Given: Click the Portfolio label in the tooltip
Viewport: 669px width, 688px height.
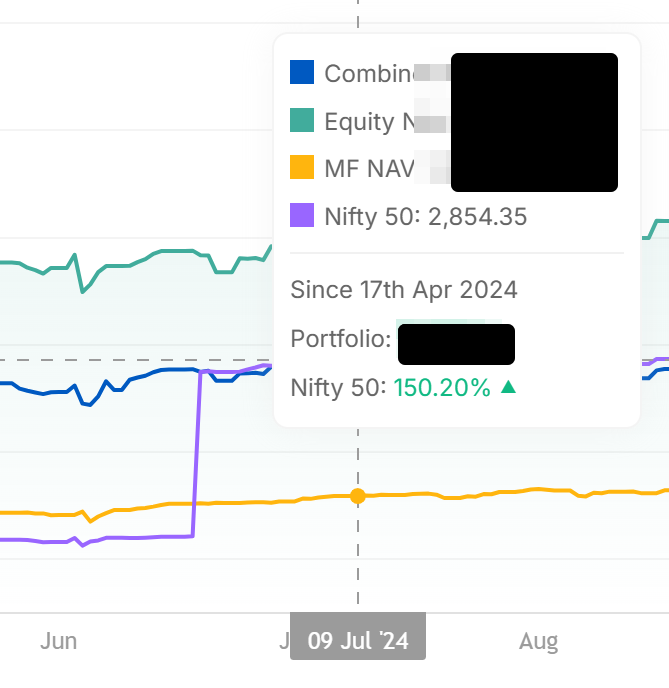Looking at the screenshot, I should pyautogui.click(x=340, y=339).
